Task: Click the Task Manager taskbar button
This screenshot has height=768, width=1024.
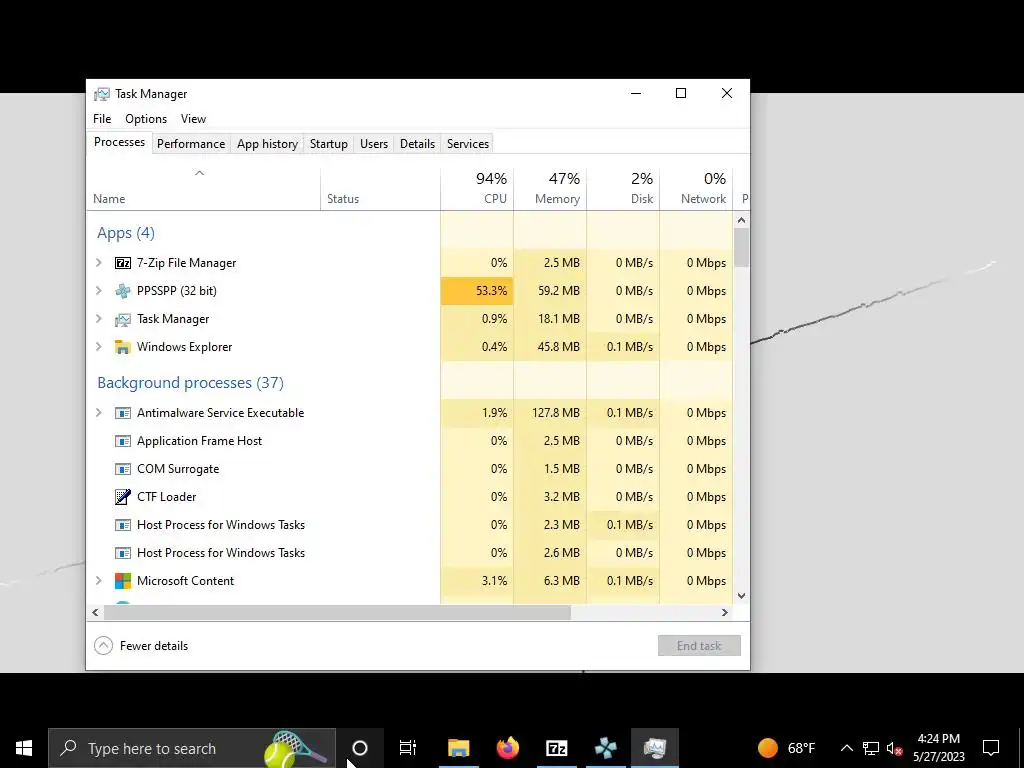Action: (x=654, y=748)
